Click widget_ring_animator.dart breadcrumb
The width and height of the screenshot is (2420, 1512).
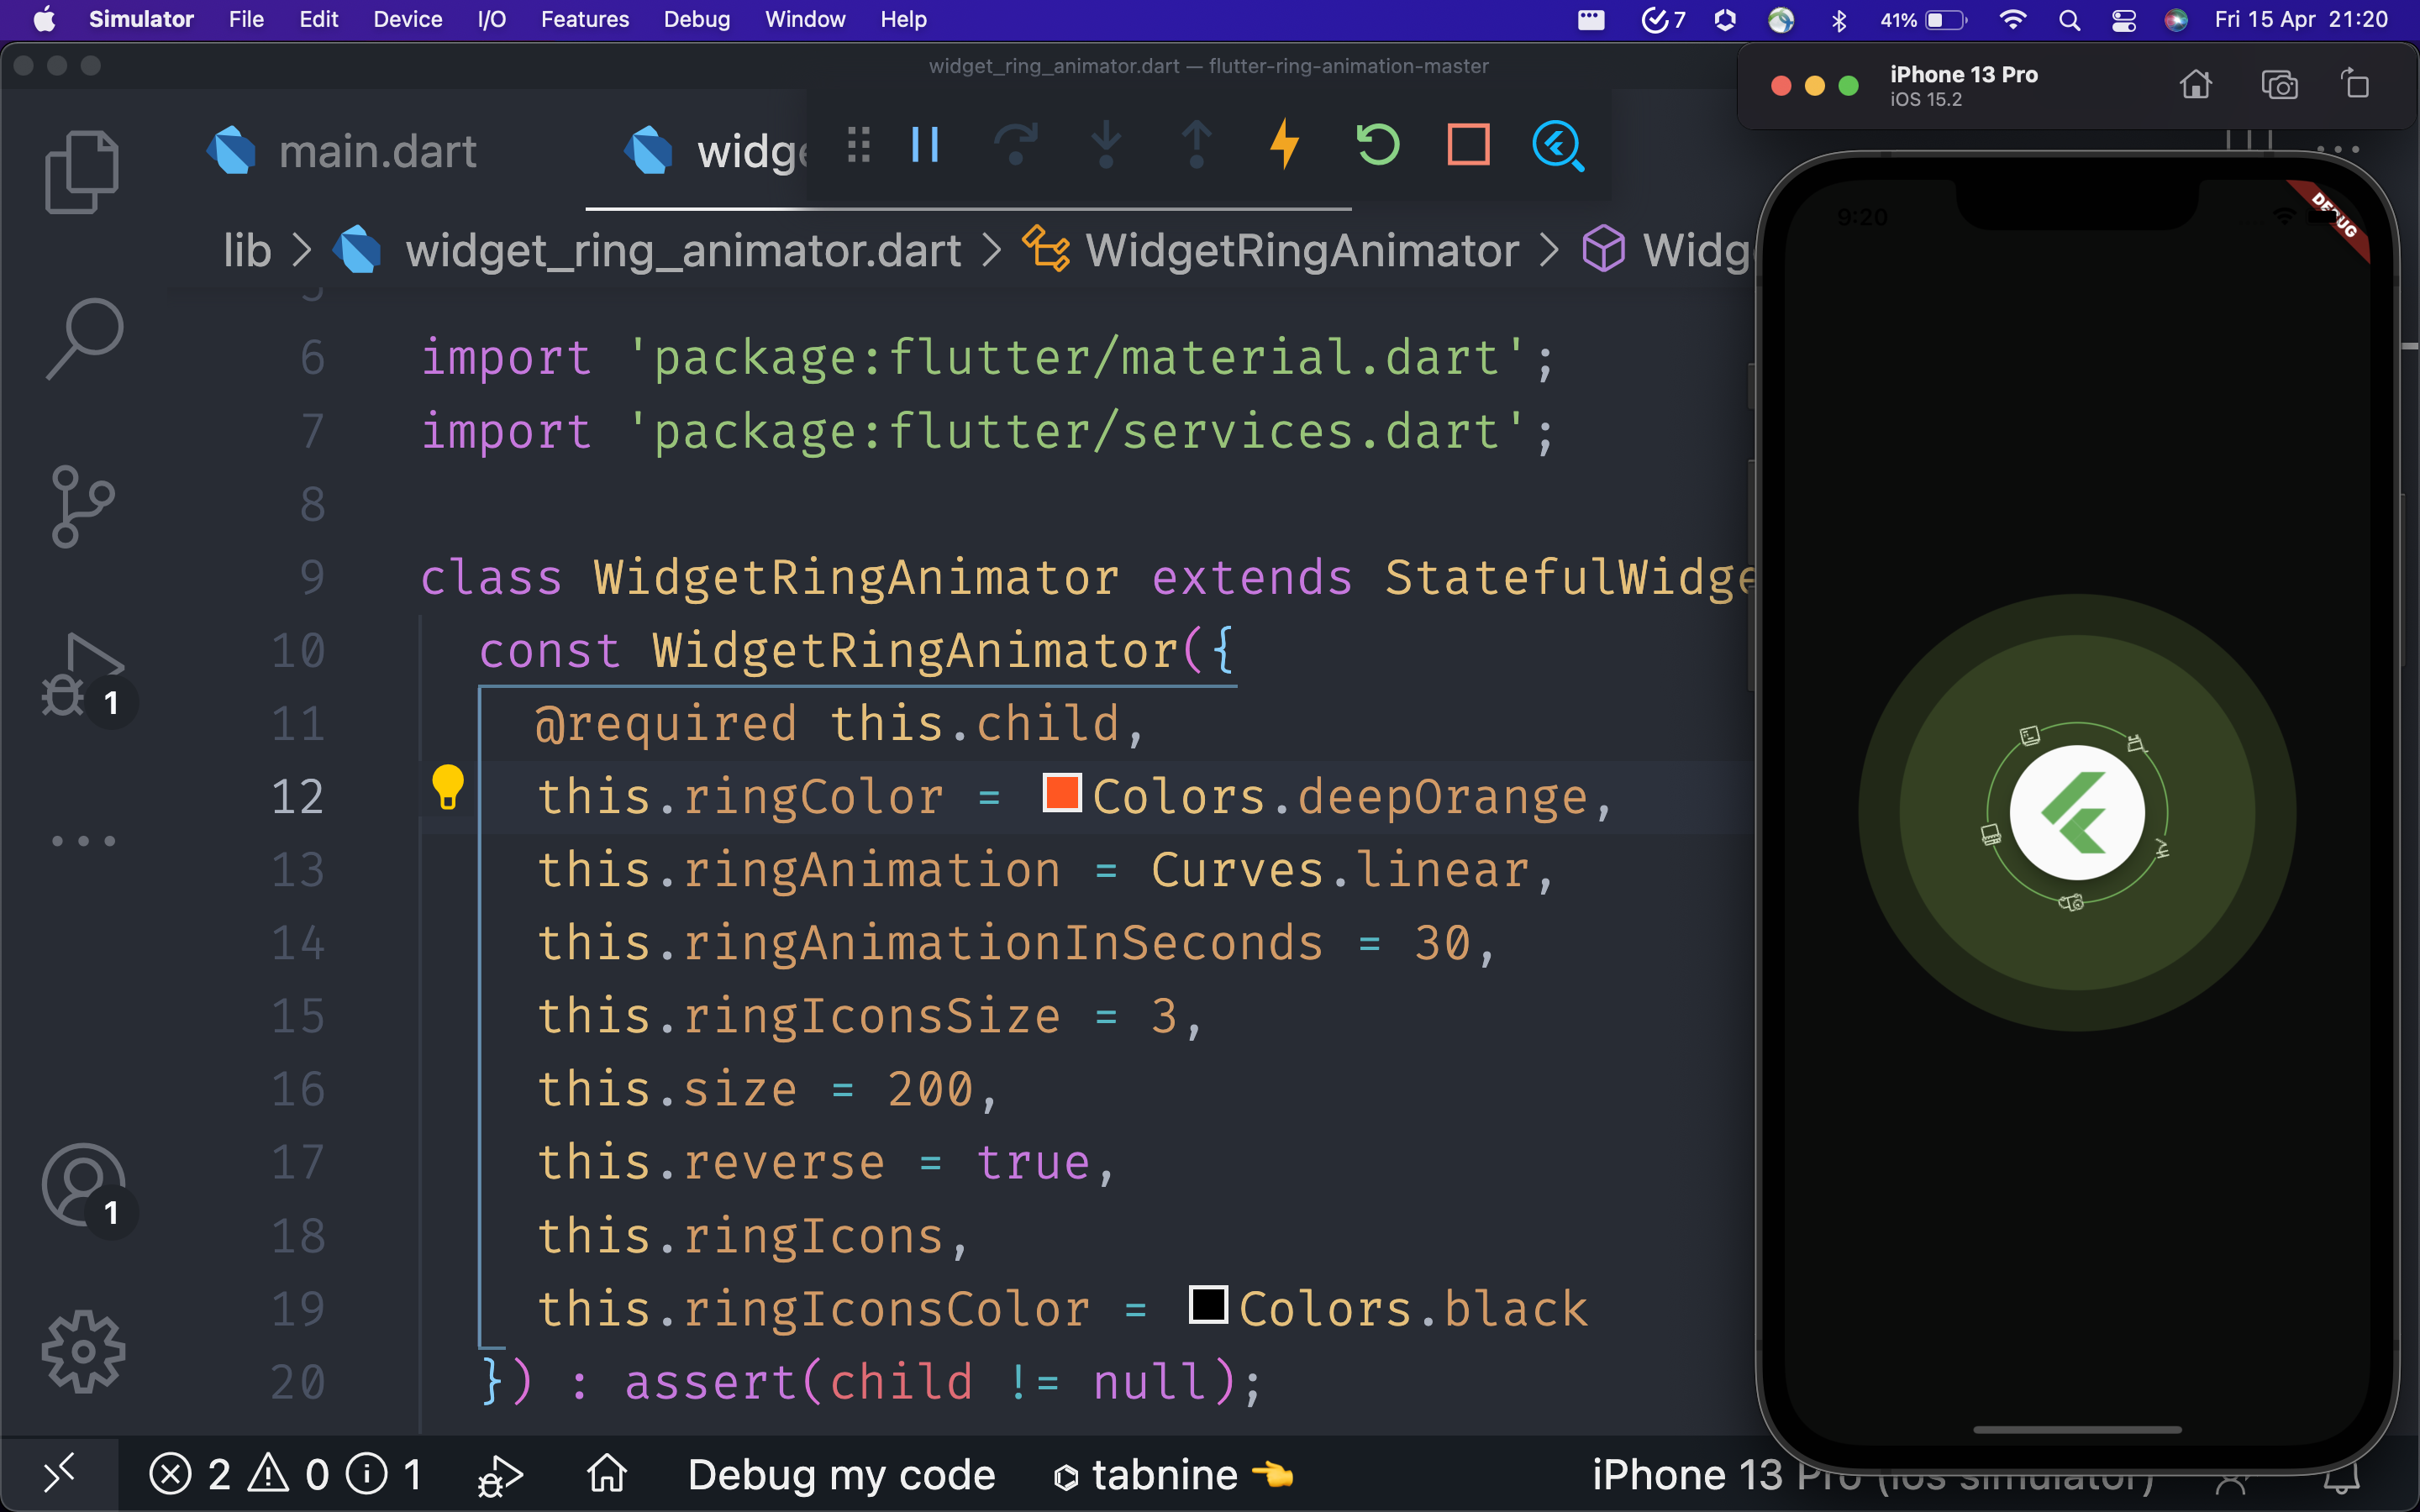[x=682, y=250]
